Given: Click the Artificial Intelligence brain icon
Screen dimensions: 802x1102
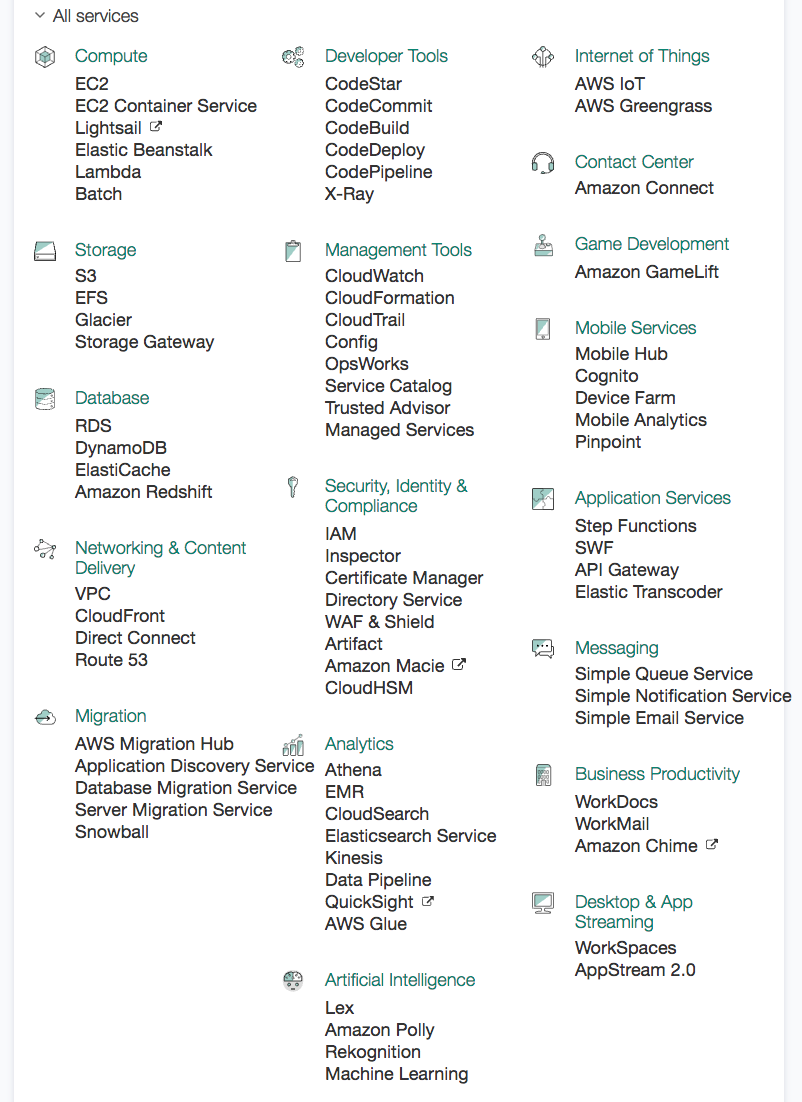Looking at the screenshot, I should click(x=293, y=981).
